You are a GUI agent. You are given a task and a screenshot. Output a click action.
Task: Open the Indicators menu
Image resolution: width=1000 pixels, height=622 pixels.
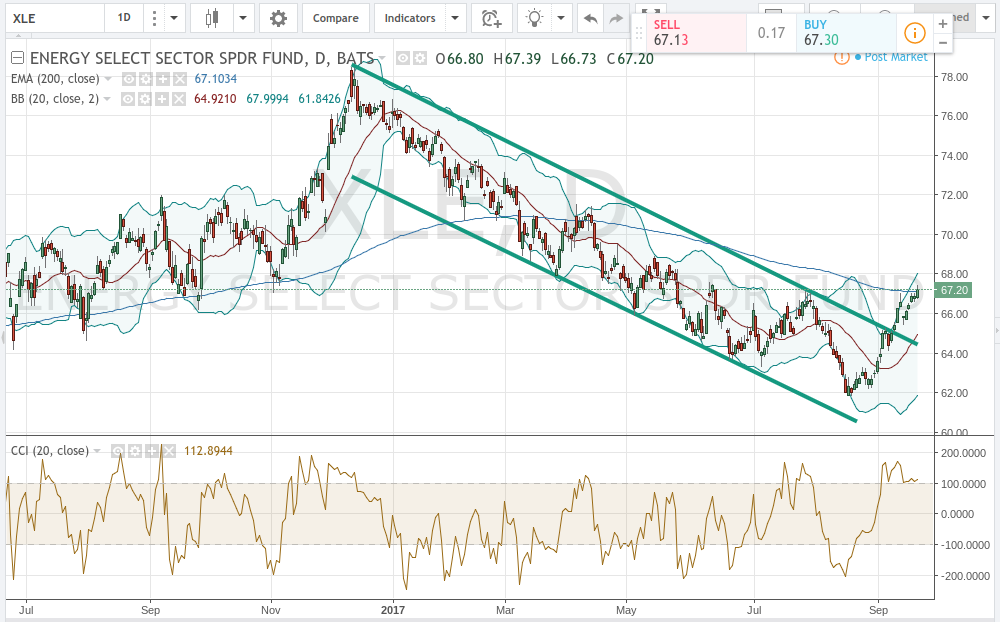[x=409, y=18]
